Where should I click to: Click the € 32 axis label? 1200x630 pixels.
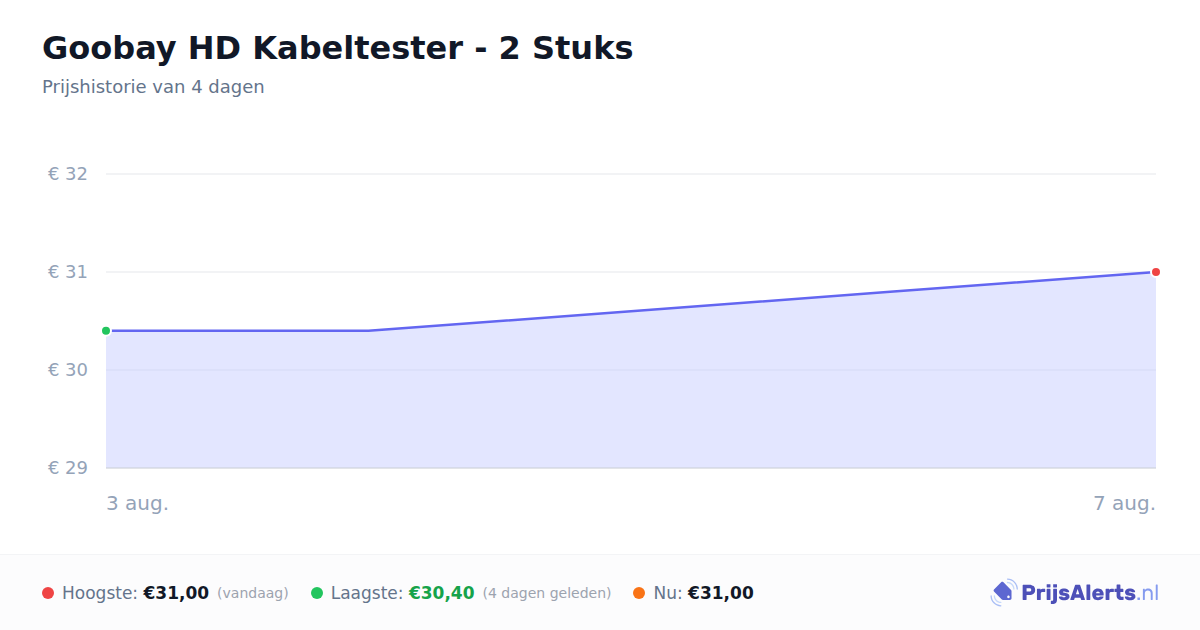tap(68, 174)
